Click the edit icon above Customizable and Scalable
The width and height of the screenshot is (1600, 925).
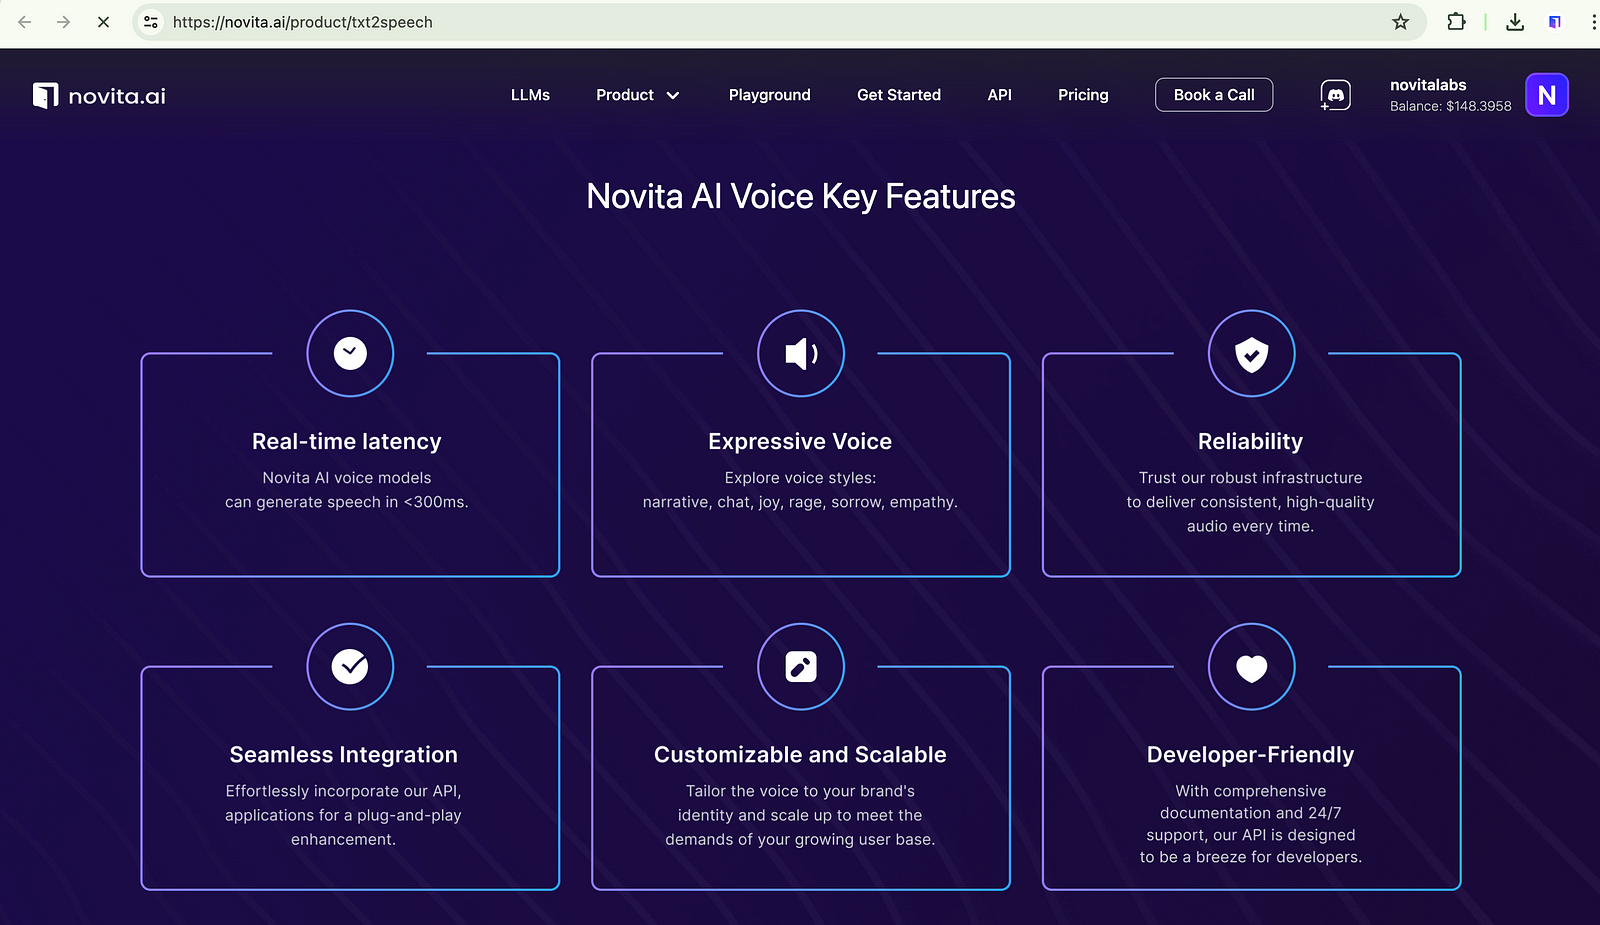[801, 666]
